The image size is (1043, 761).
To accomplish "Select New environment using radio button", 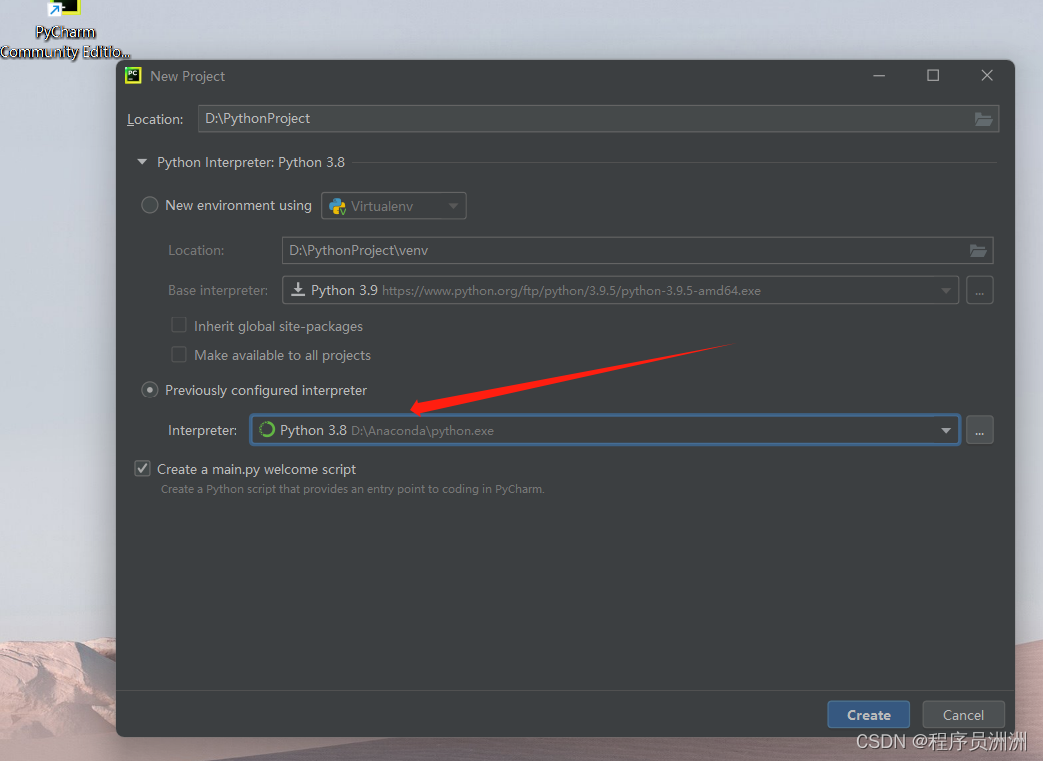I will [150, 205].
